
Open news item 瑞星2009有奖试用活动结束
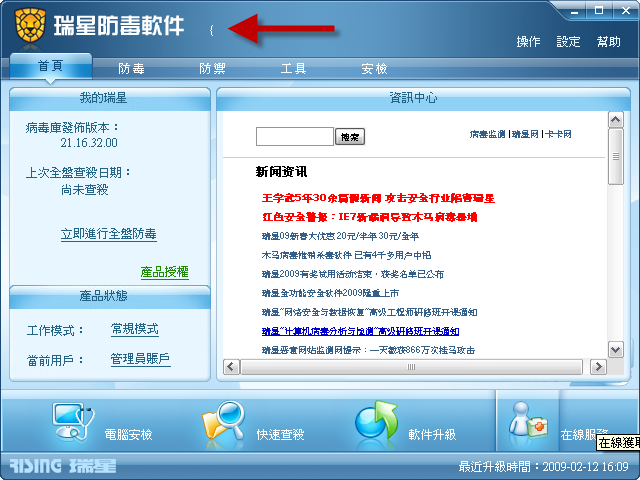coord(353,274)
